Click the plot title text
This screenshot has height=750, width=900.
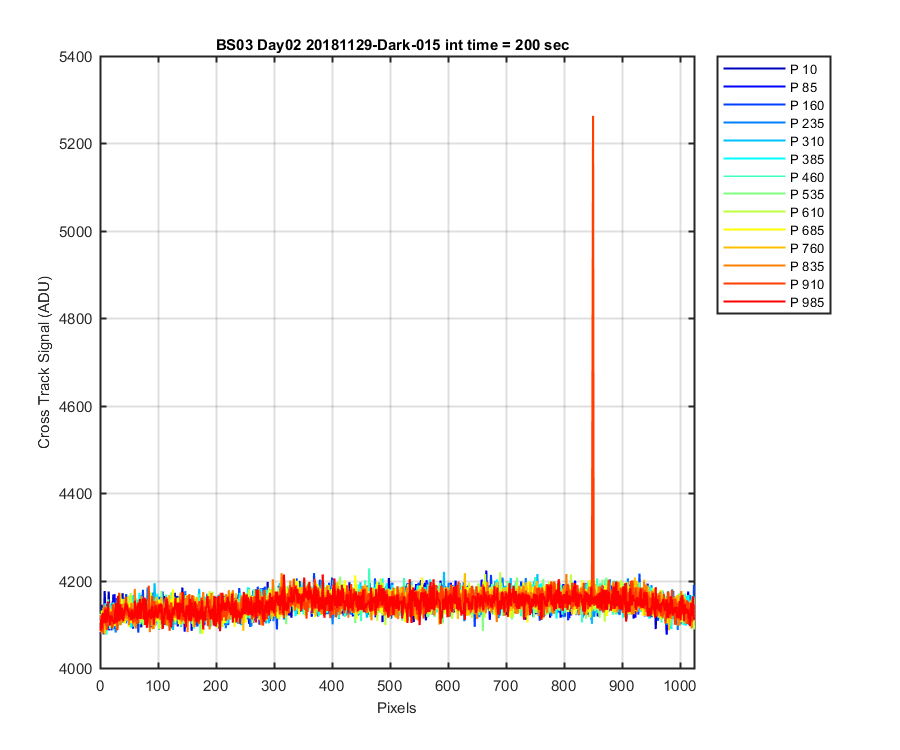[x=393, y=45]
